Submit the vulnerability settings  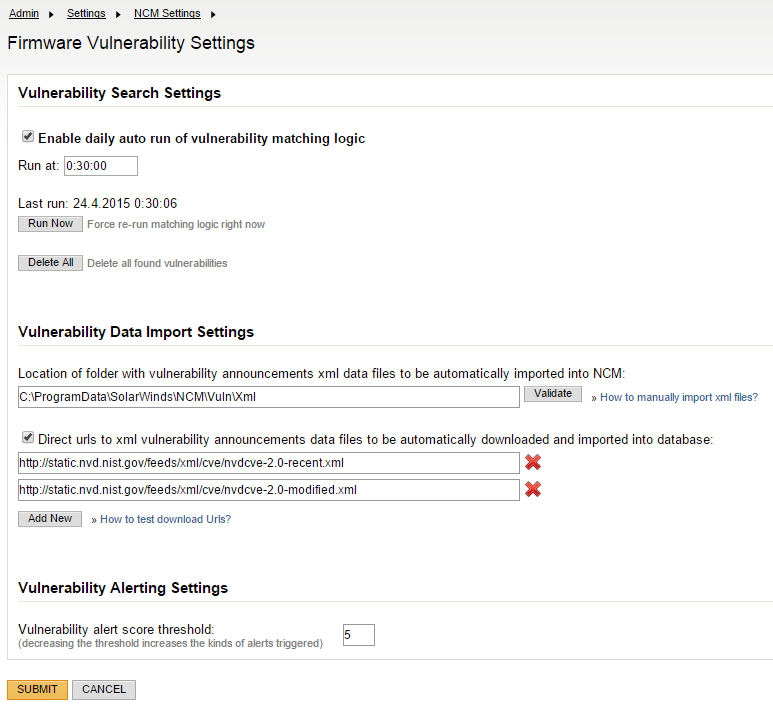tap(37, 689)
